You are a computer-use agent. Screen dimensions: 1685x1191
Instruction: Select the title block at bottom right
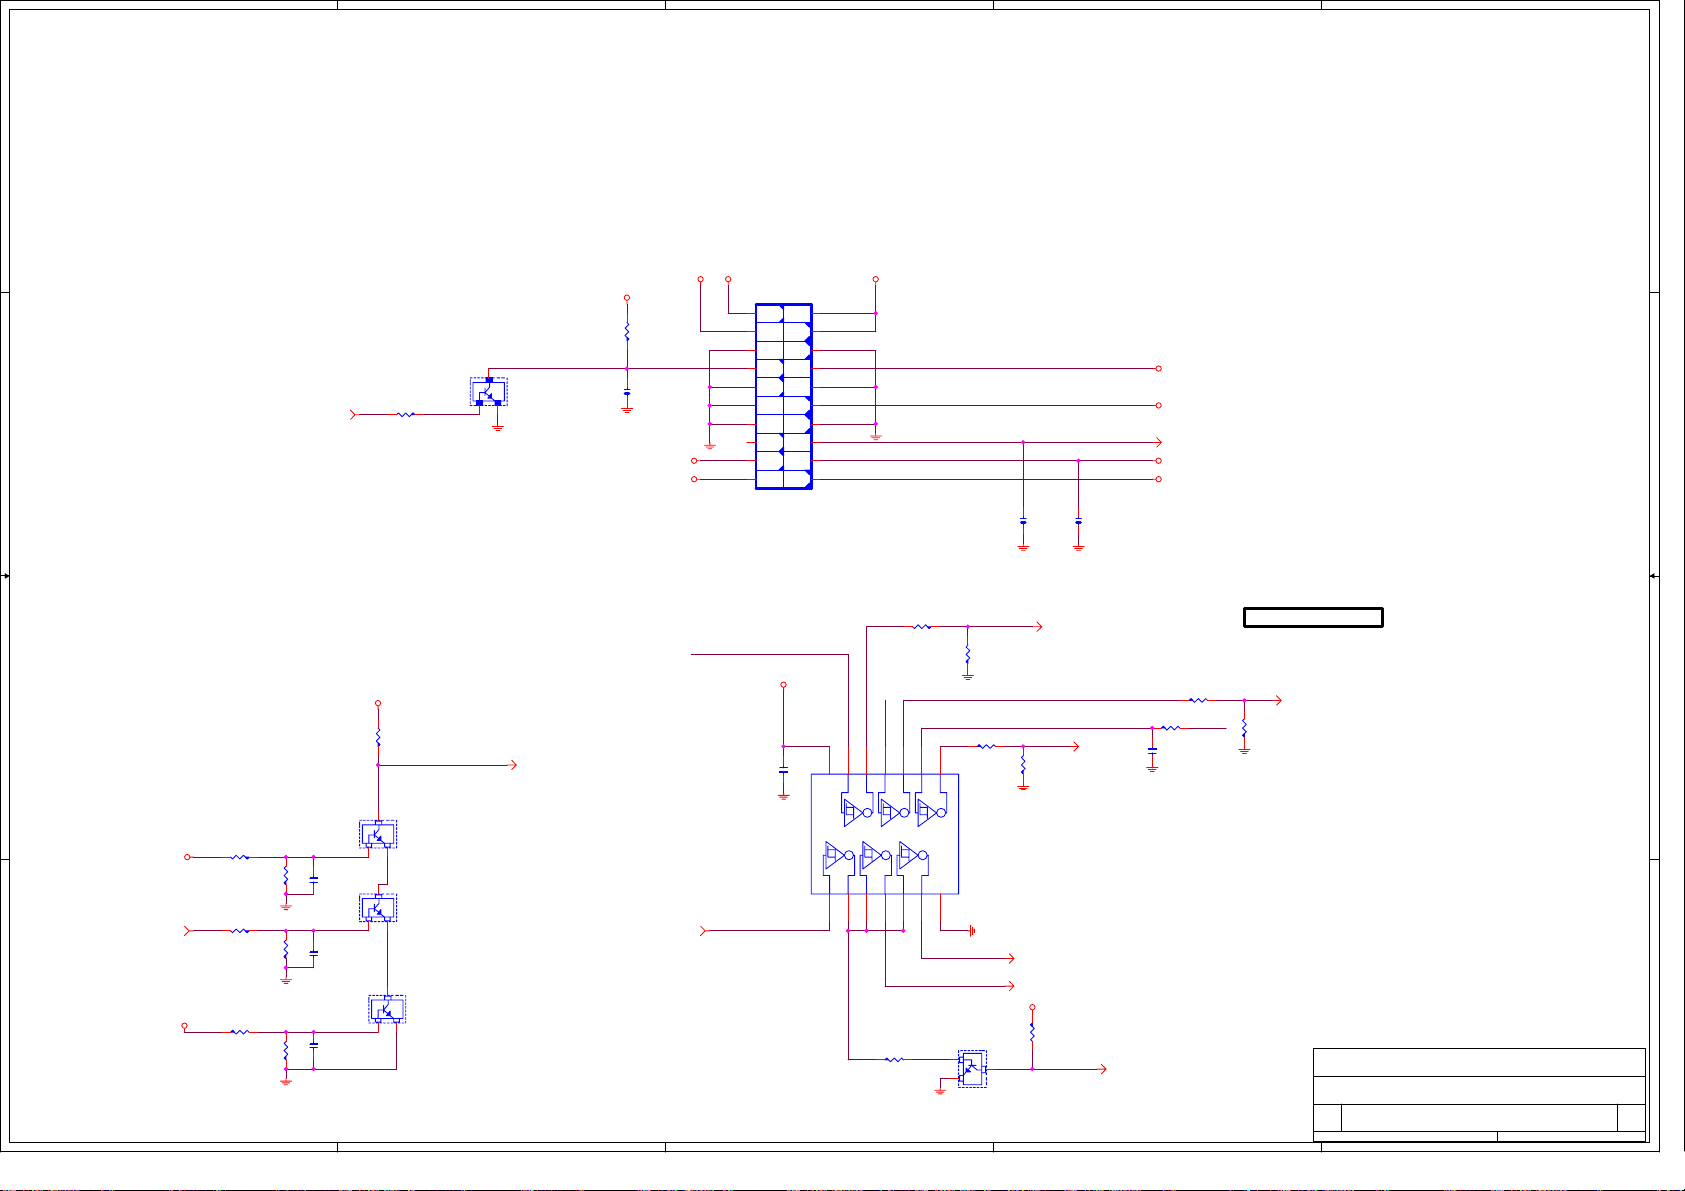coord(1478,1093)
